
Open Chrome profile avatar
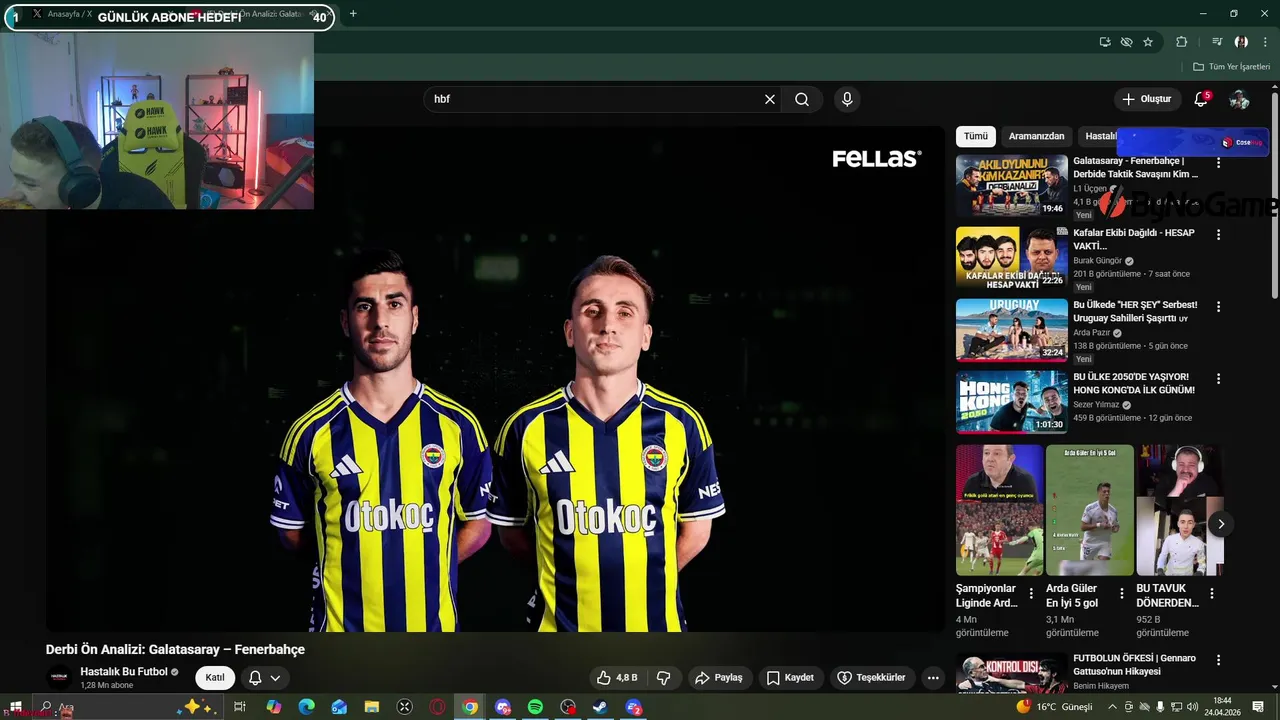pyautogui.click(x=1241, y=42)
